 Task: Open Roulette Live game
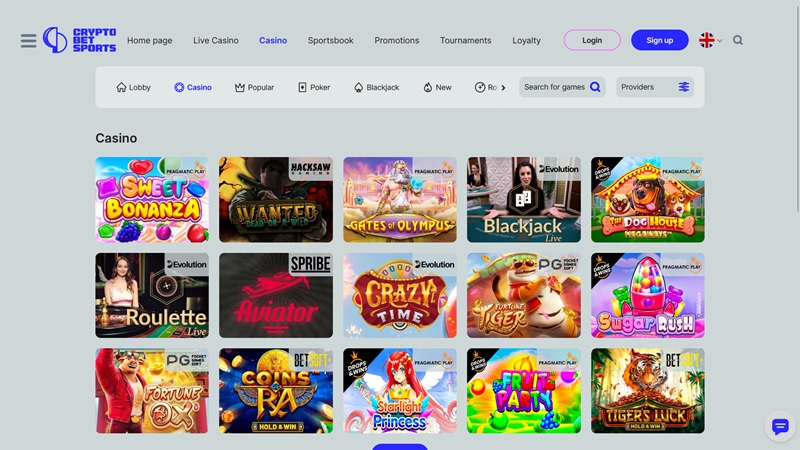(152, 295)
